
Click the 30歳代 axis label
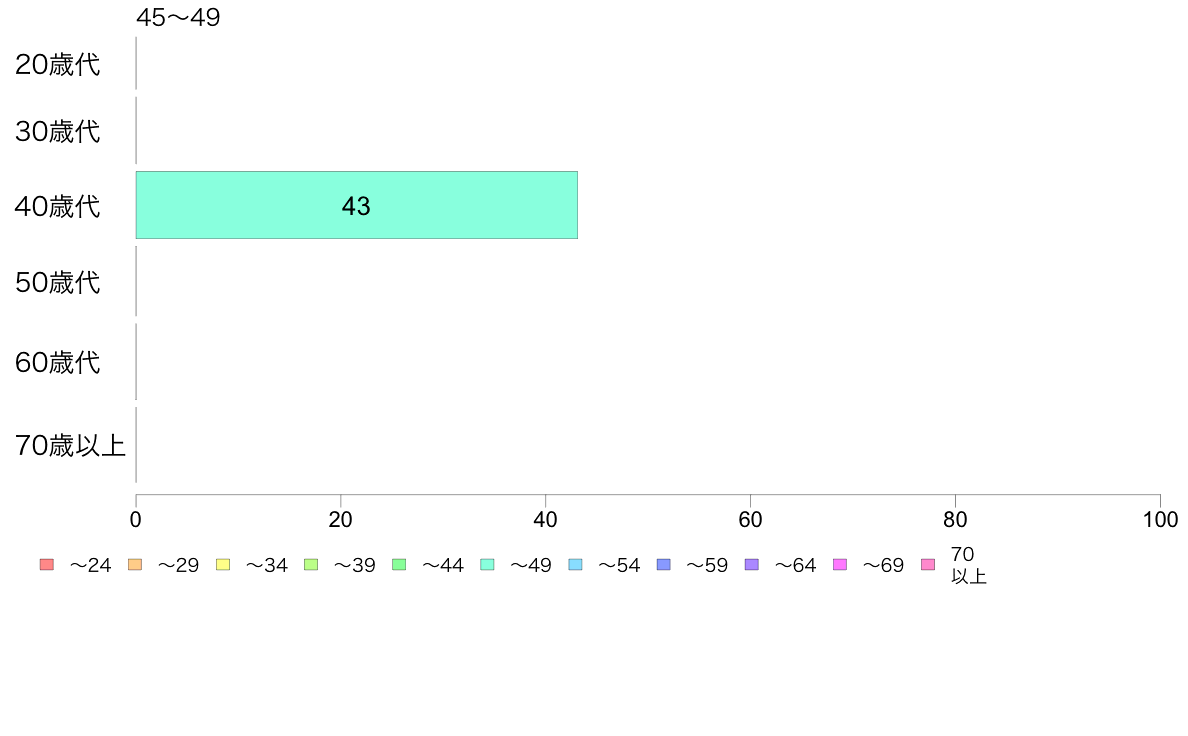58,131
